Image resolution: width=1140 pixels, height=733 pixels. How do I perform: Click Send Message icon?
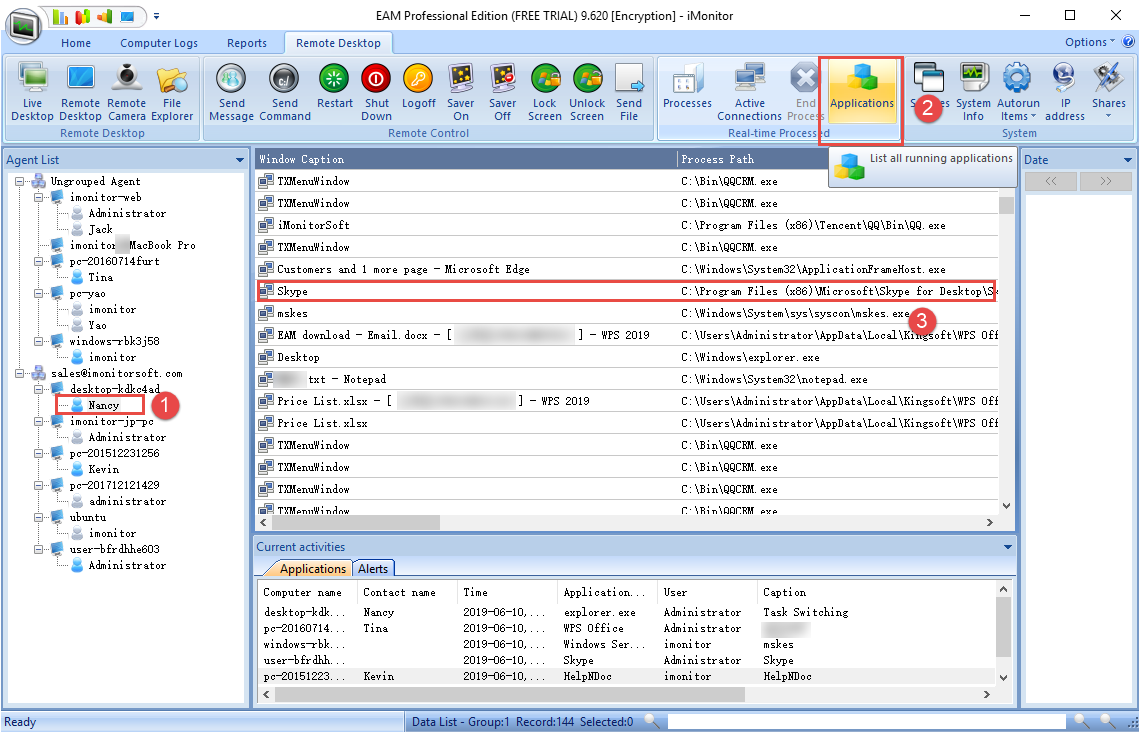[231, 90]
